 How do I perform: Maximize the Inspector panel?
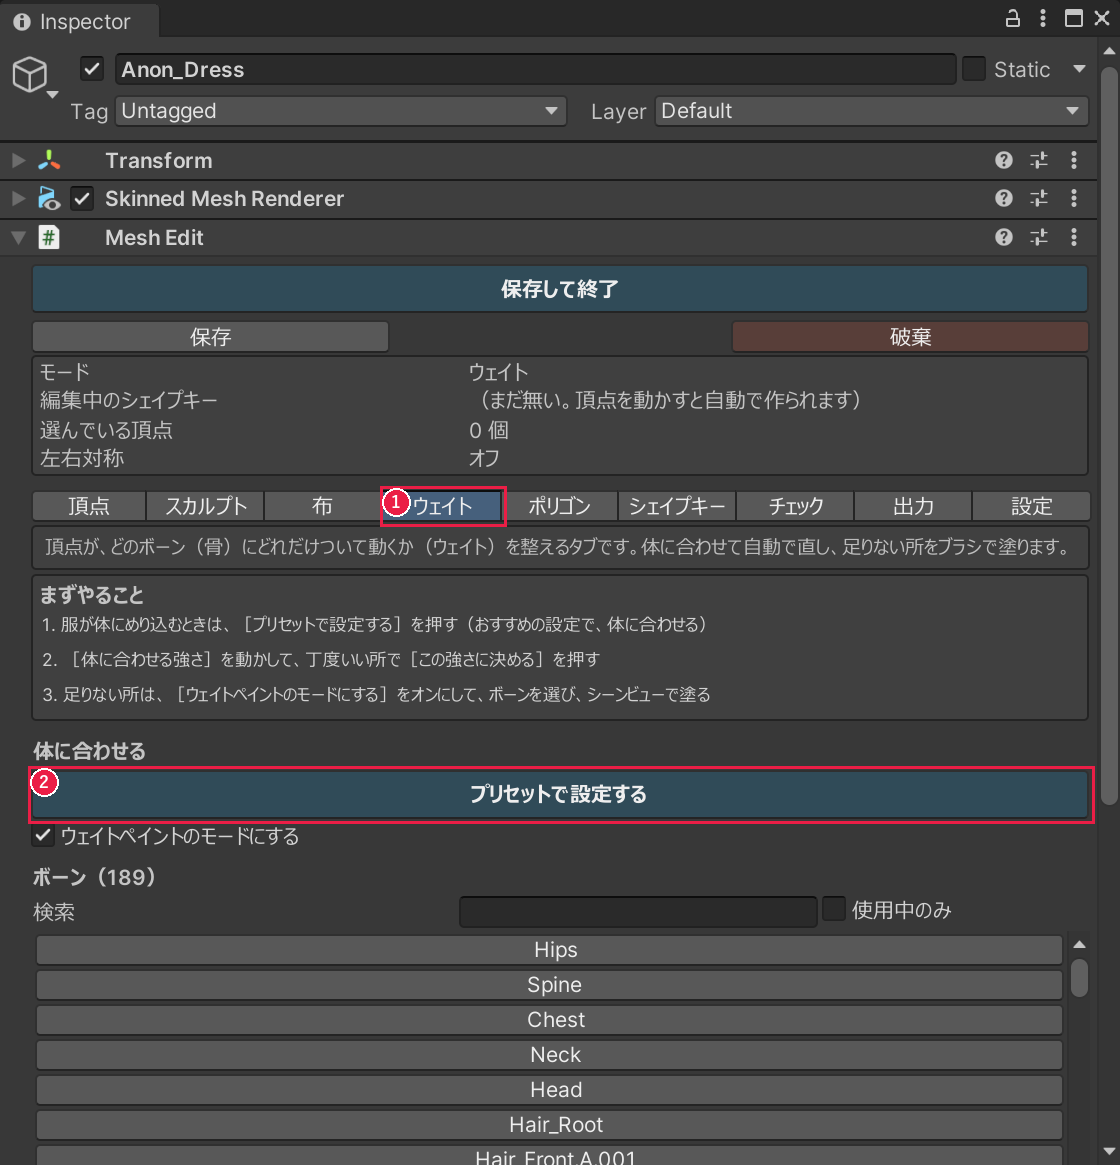click(x=1073, y=18)
